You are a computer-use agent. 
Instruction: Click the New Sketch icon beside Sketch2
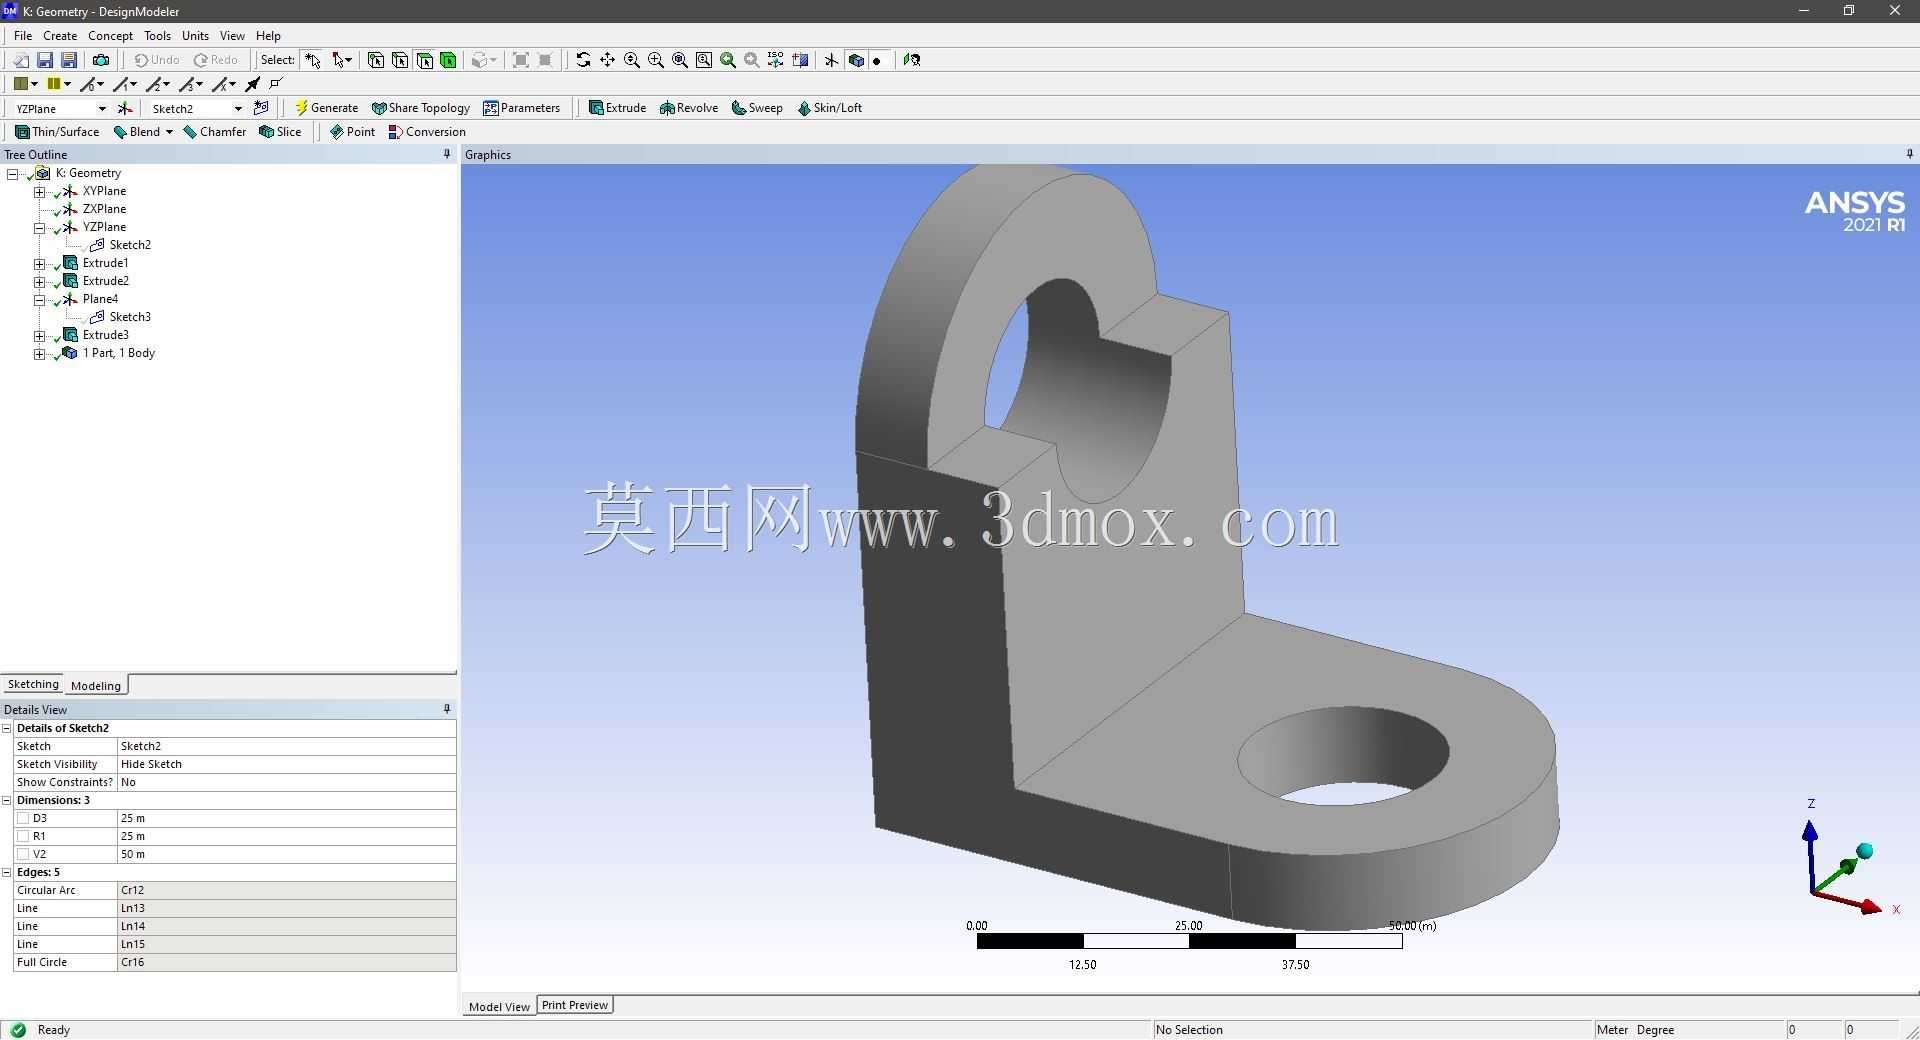click(261, 108)
